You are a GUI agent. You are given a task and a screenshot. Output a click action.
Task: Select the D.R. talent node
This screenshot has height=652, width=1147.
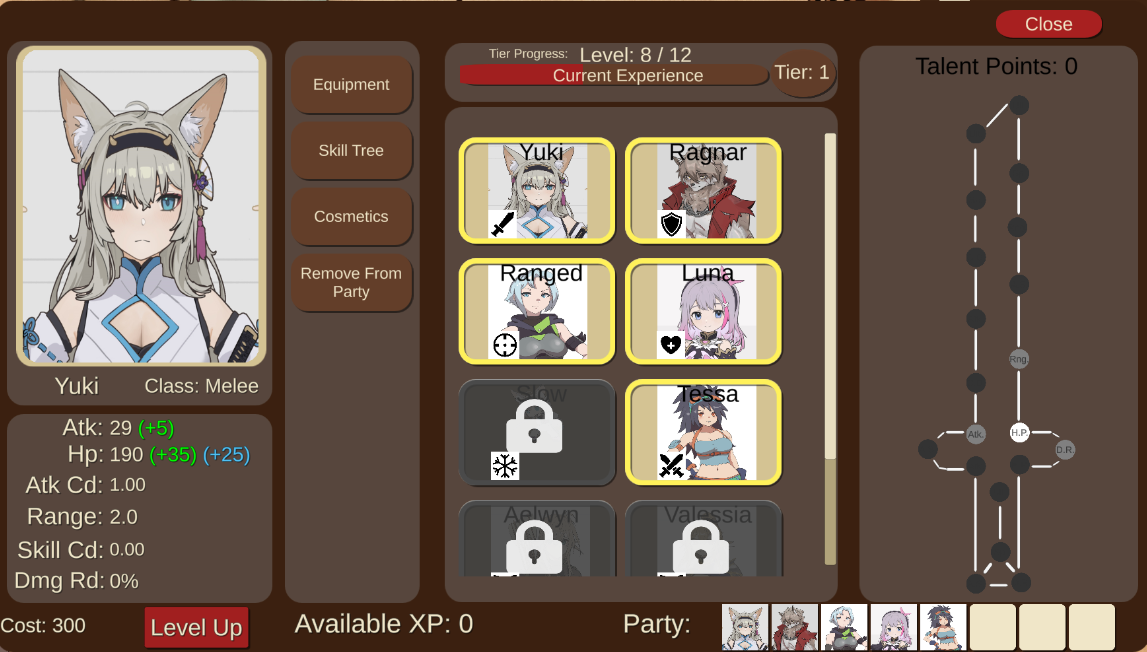coord(1065,450)
